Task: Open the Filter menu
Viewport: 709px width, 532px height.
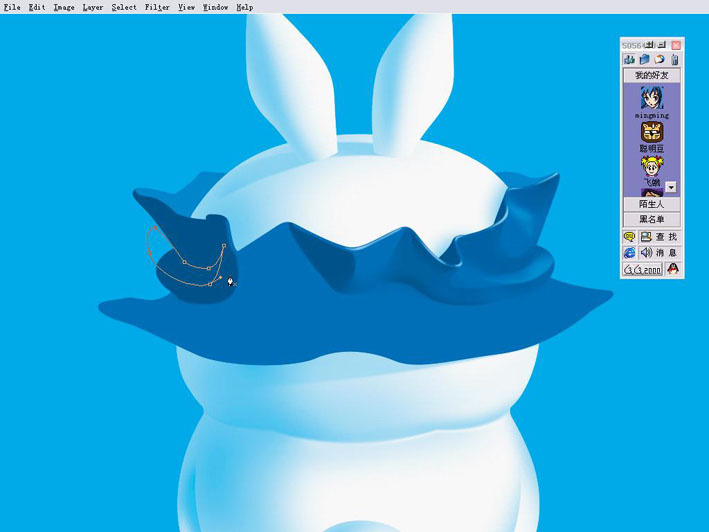Action: click(x=157, y=7)
